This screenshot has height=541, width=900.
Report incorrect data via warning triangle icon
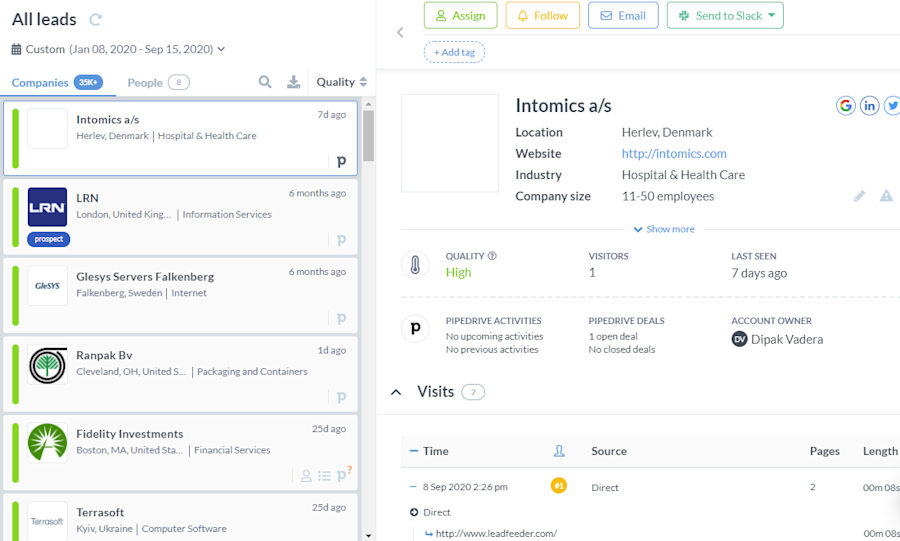click(886, 196)
